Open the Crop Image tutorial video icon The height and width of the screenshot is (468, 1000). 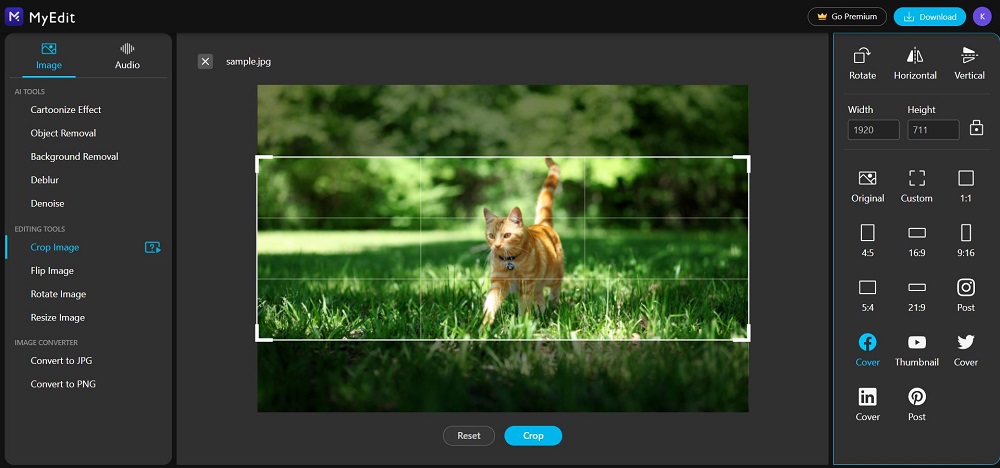click(152, 247)
